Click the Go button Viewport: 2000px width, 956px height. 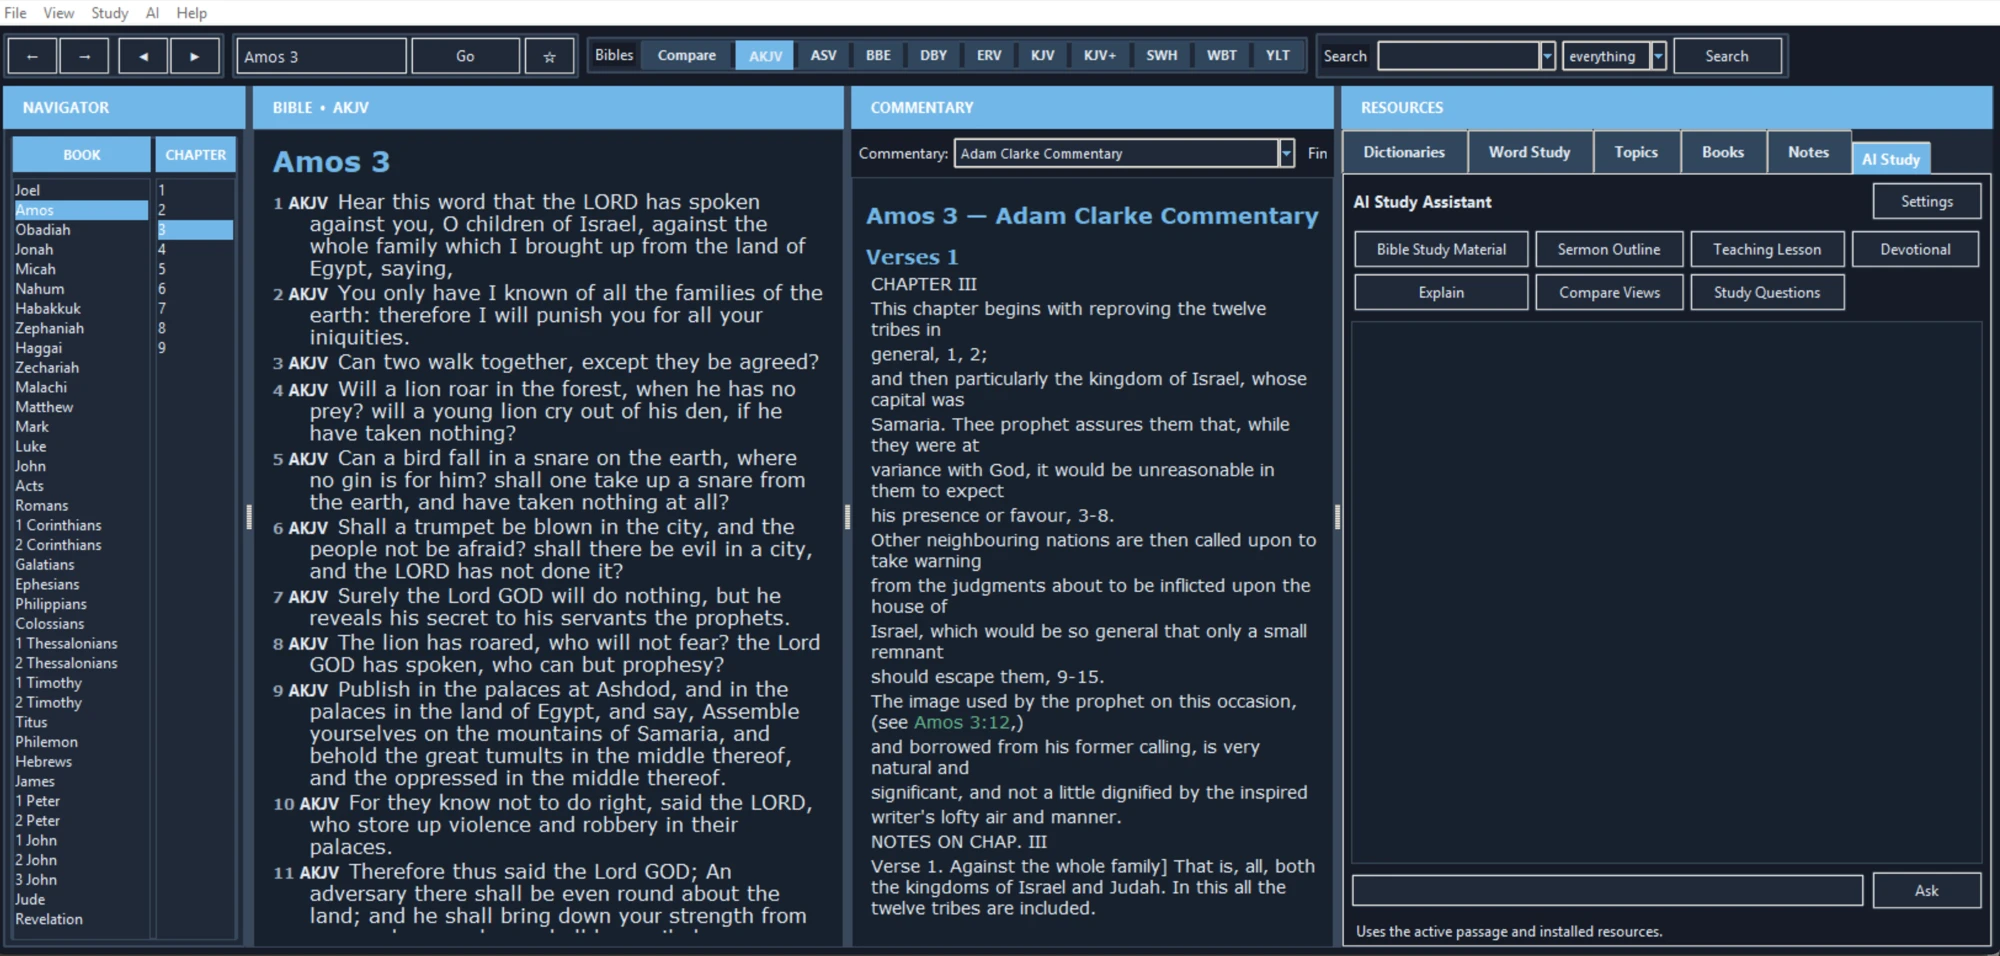pyautogui.click(x=465, y=56)
